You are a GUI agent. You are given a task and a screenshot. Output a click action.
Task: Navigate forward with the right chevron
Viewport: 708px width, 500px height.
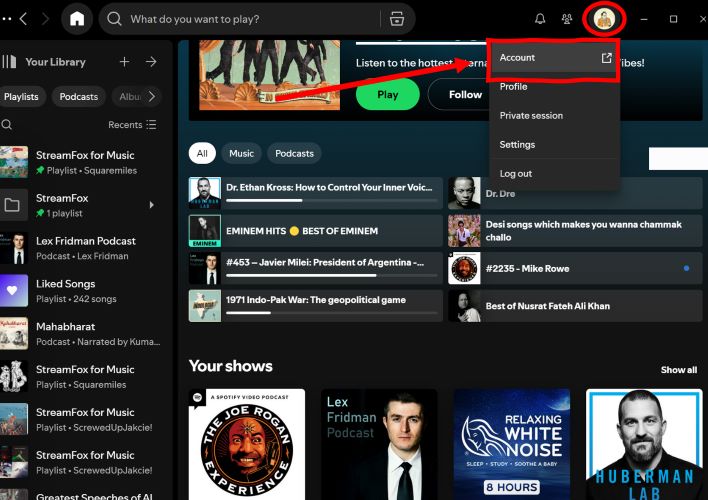45,19
